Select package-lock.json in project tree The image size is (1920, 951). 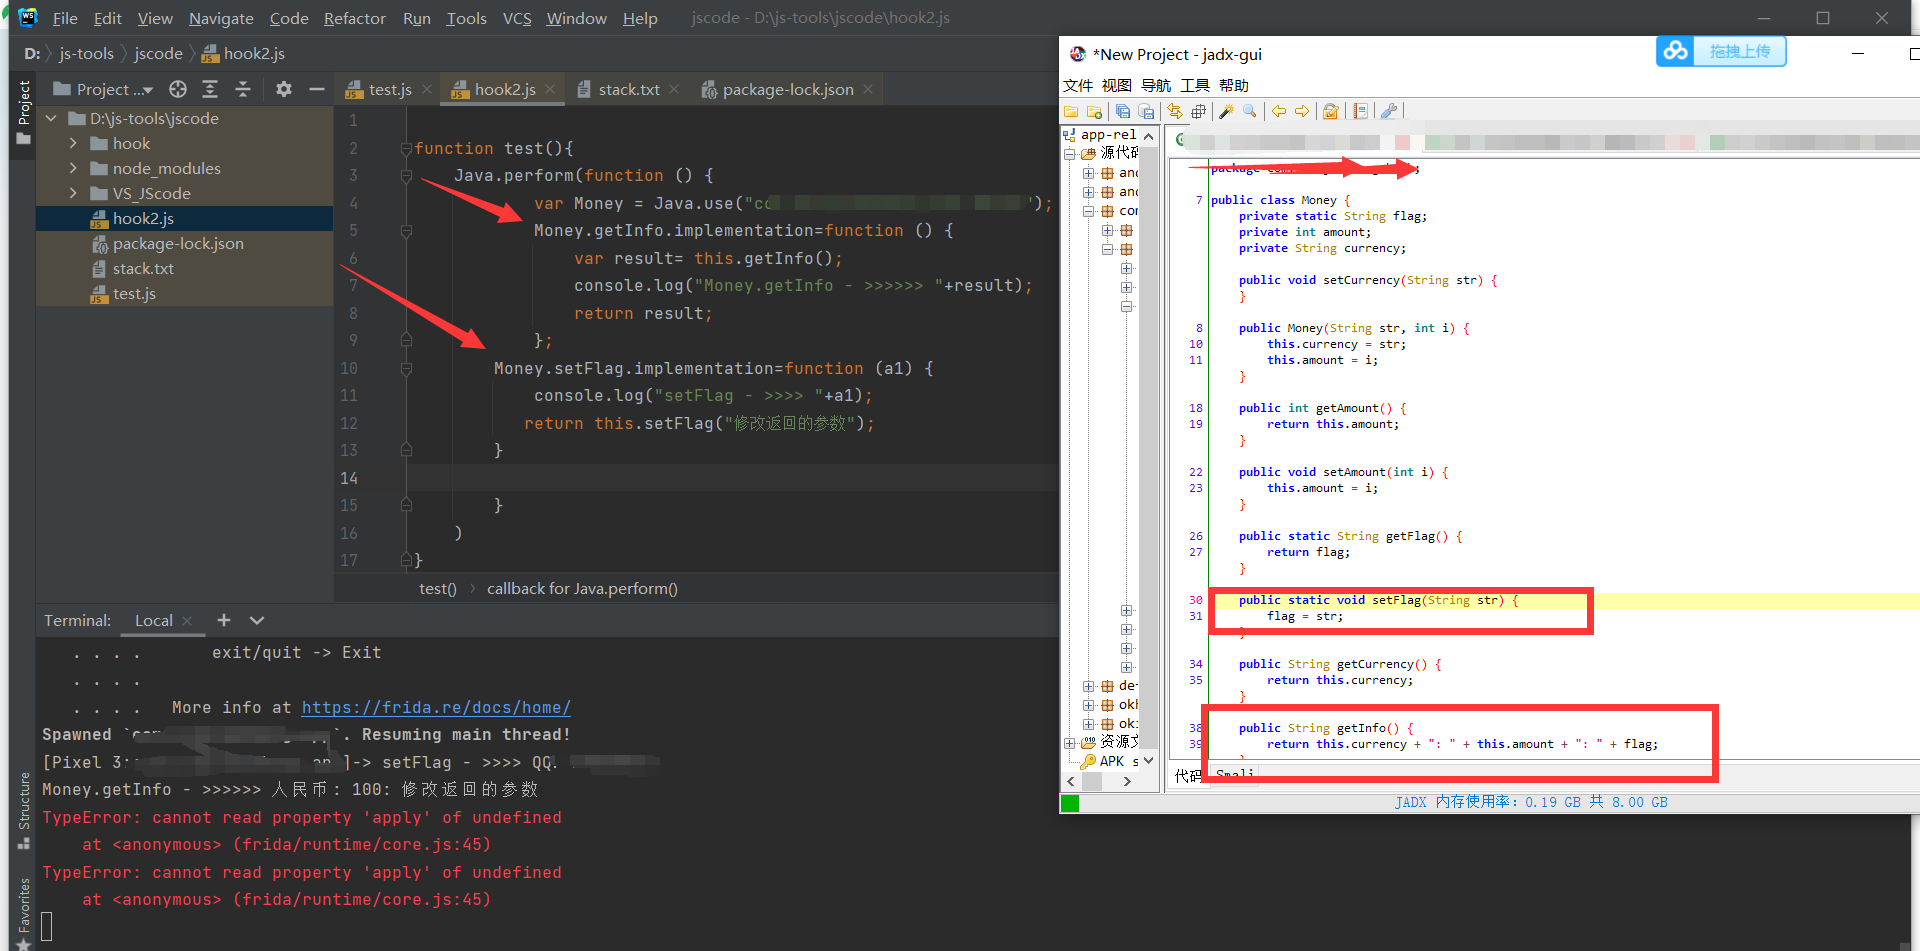click(x=178, y=243)
